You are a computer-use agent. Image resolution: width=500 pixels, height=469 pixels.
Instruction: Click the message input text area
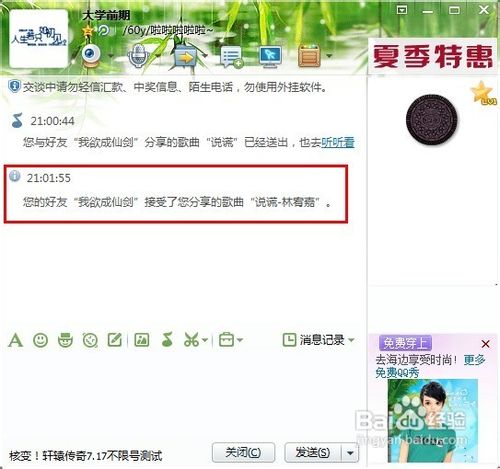183,395
